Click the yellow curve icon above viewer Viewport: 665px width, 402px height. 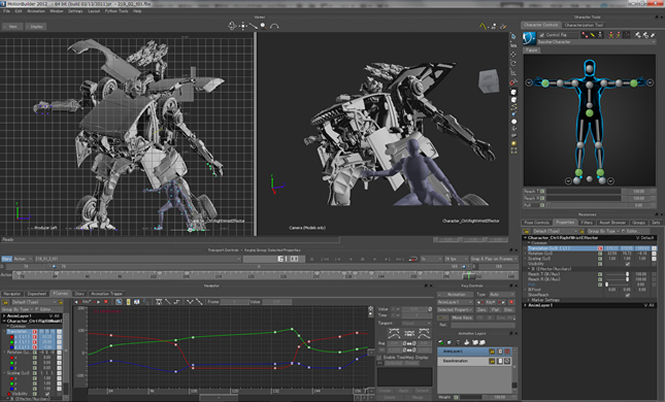tap(483, 26)
